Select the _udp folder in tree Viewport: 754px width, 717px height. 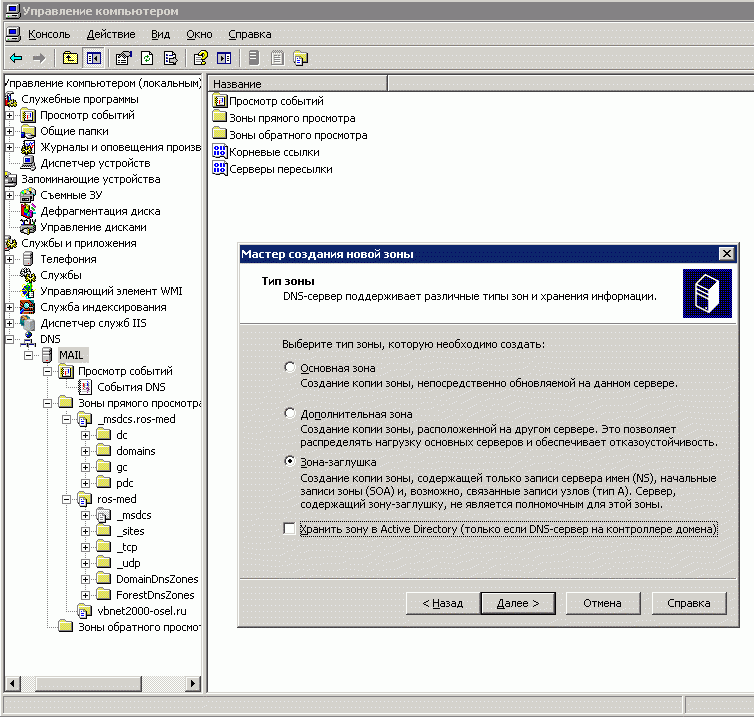128,563
